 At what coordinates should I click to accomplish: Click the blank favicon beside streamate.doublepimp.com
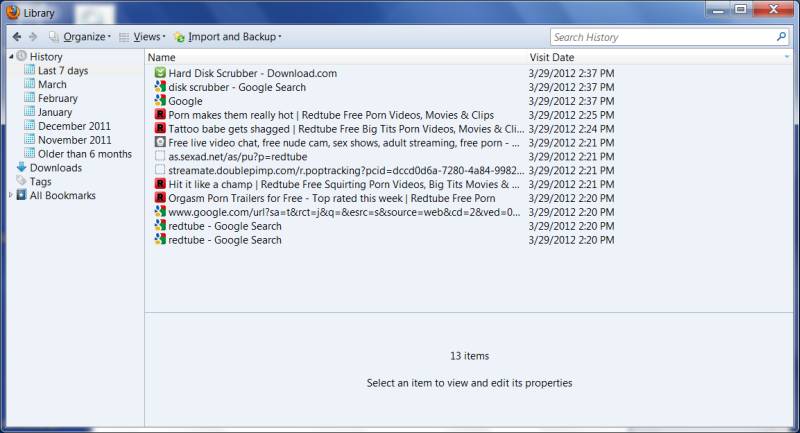(x=160, y=170)
